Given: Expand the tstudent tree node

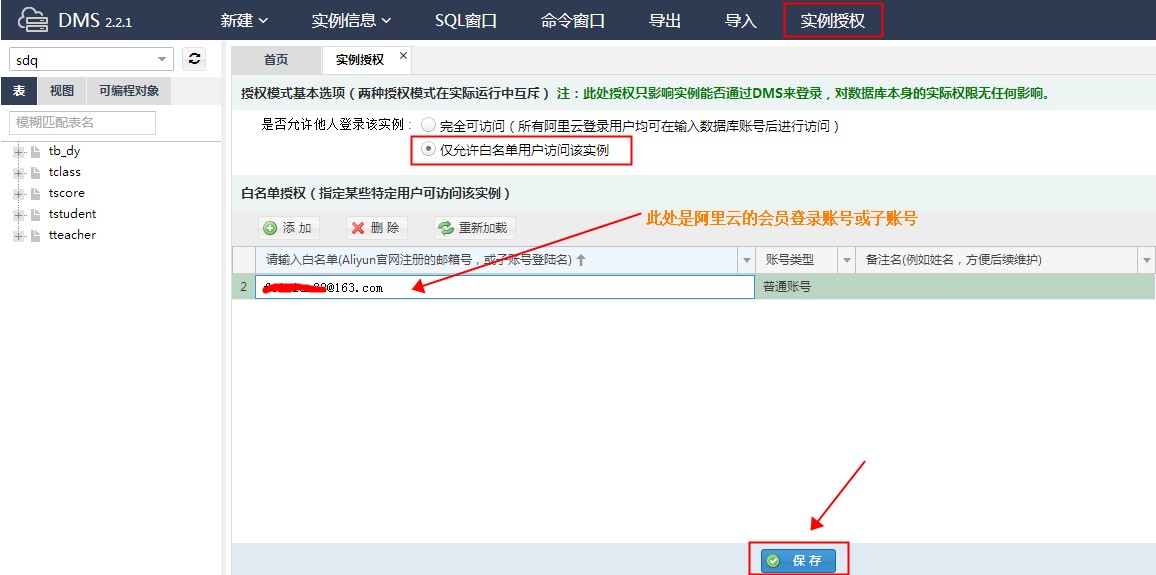Looking at the screenshot, I should point(18,214).
